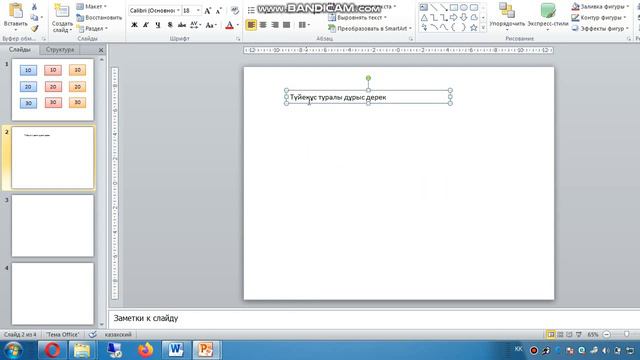The width and height of the screenshot is (640, 360).
Task: Click the Paste (Вставить) clipboard icon
Action: (x=16, y=11)
